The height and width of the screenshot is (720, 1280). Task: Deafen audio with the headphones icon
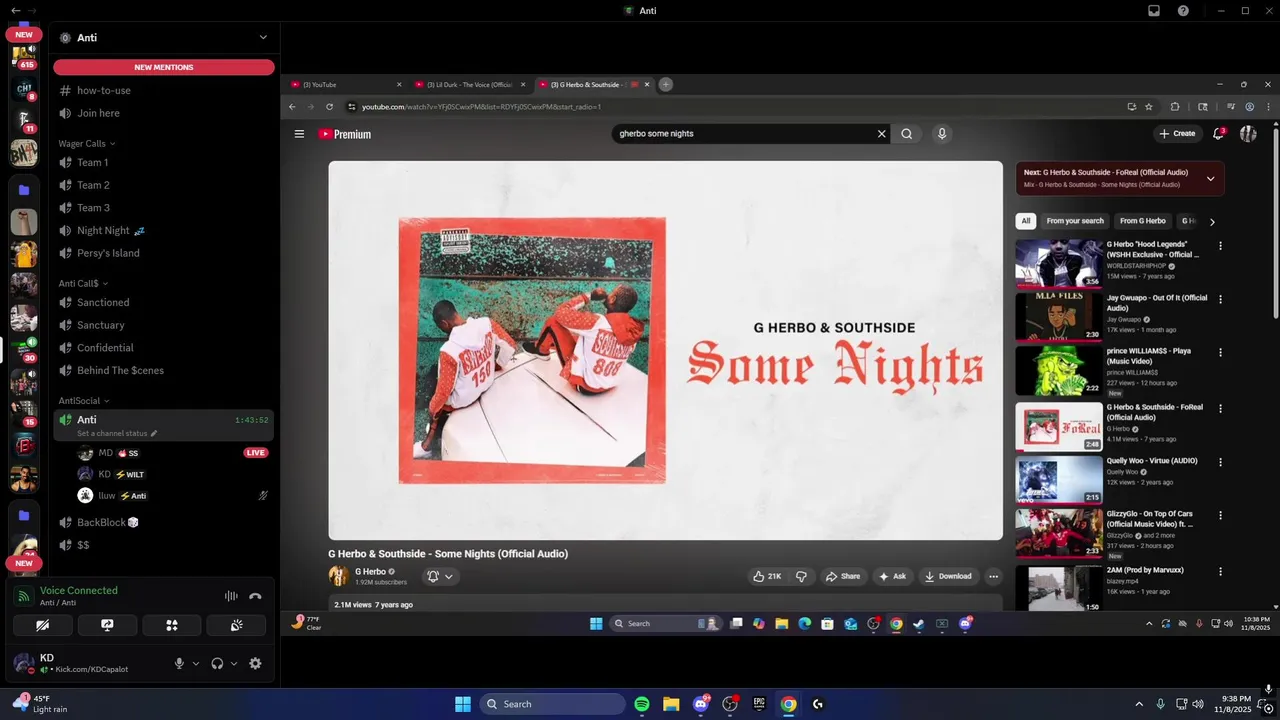pos(217,663)
